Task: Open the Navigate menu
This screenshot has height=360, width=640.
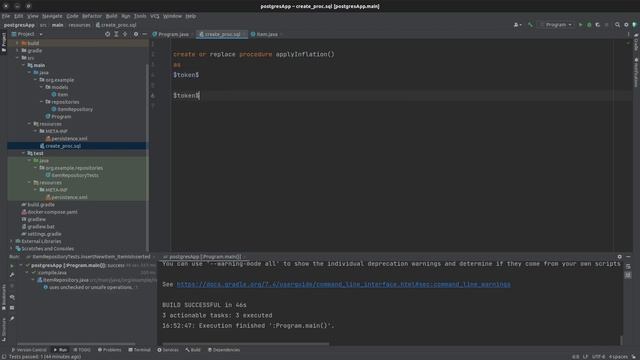Action: point(52,16)
